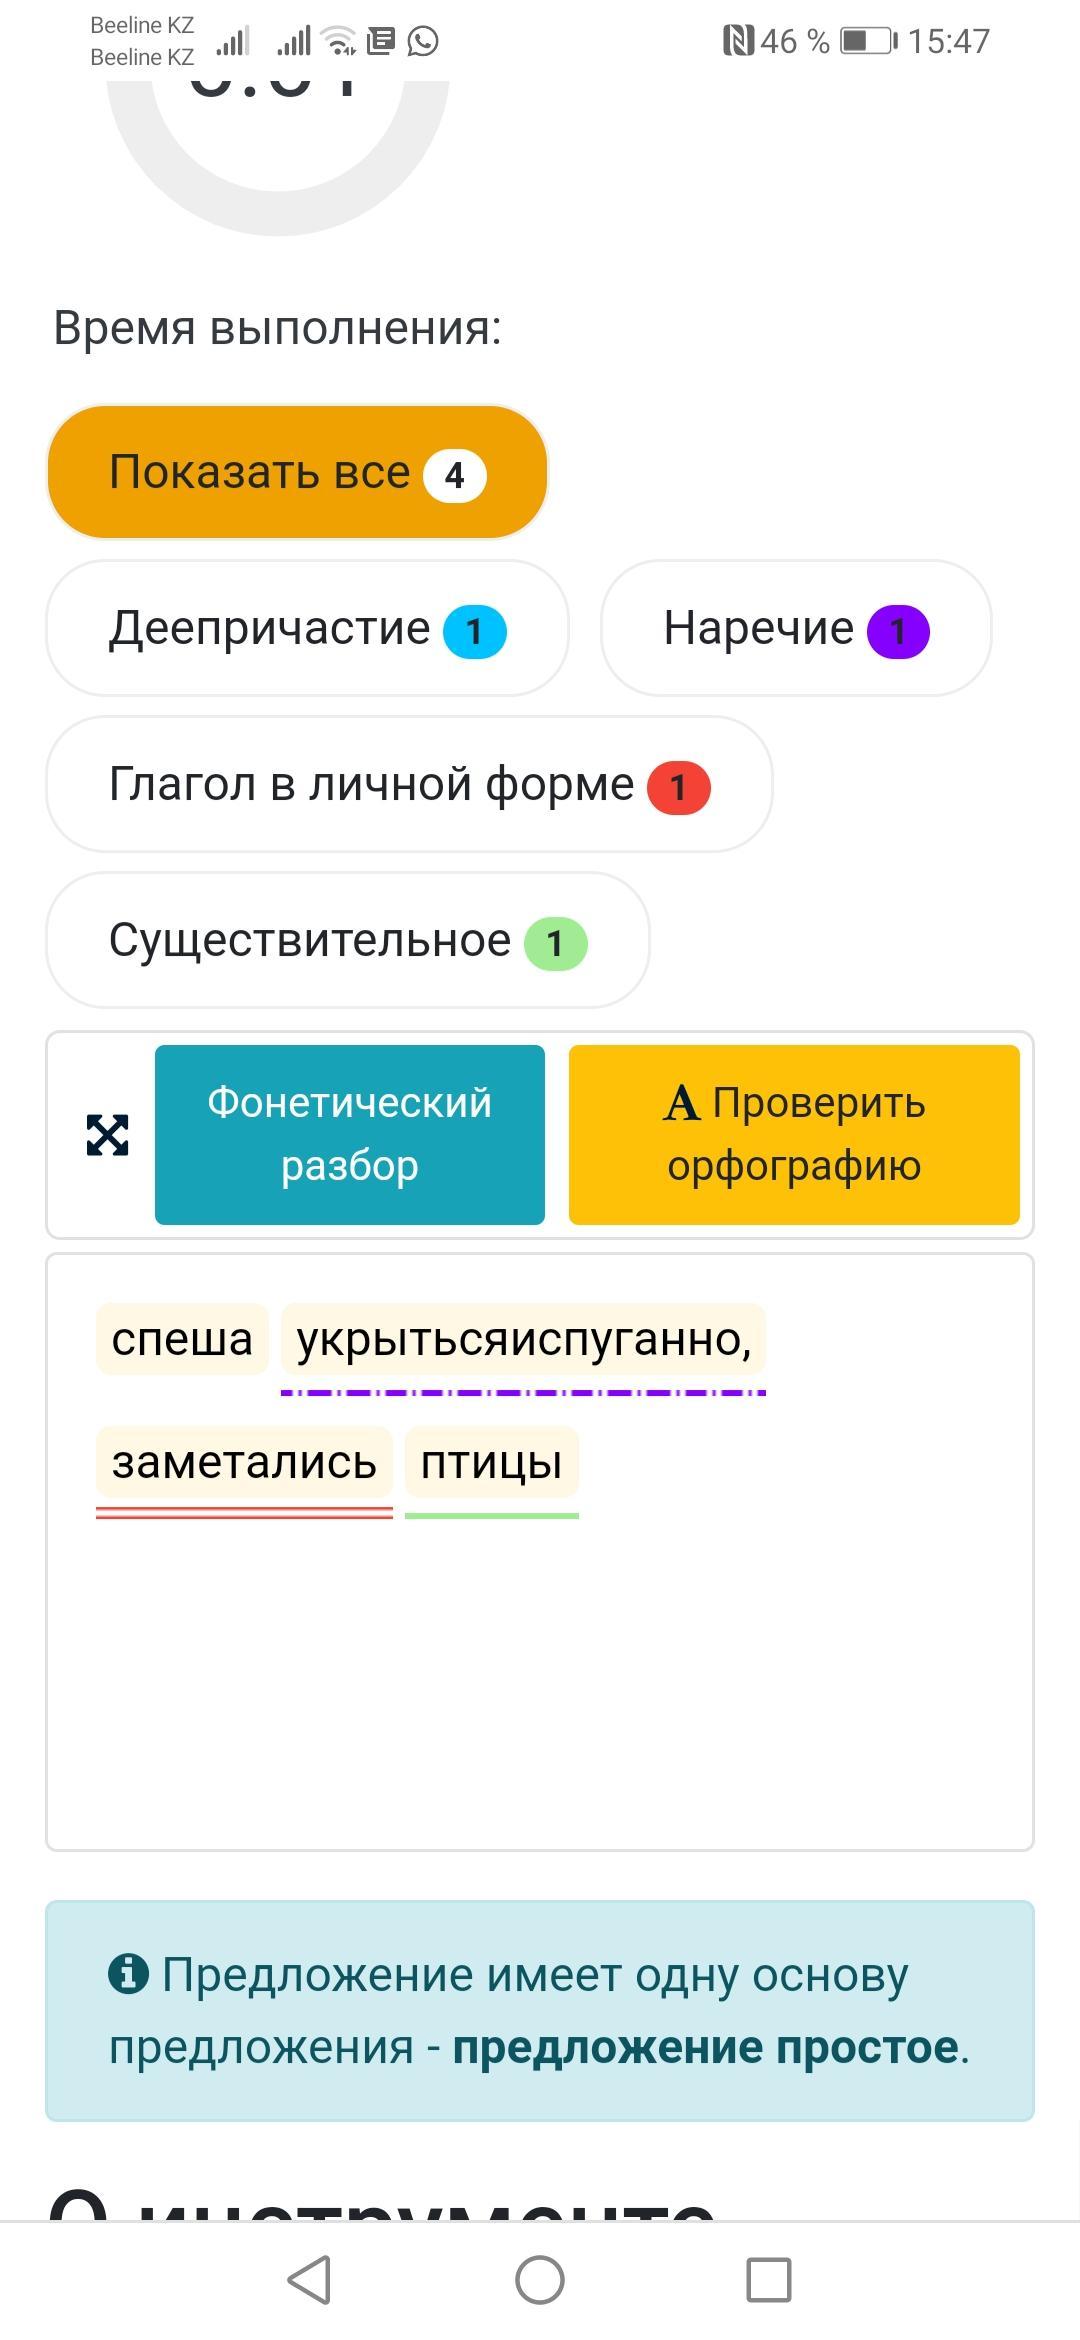Tap the fullscreen expand arrows icon

(107, 1135)
